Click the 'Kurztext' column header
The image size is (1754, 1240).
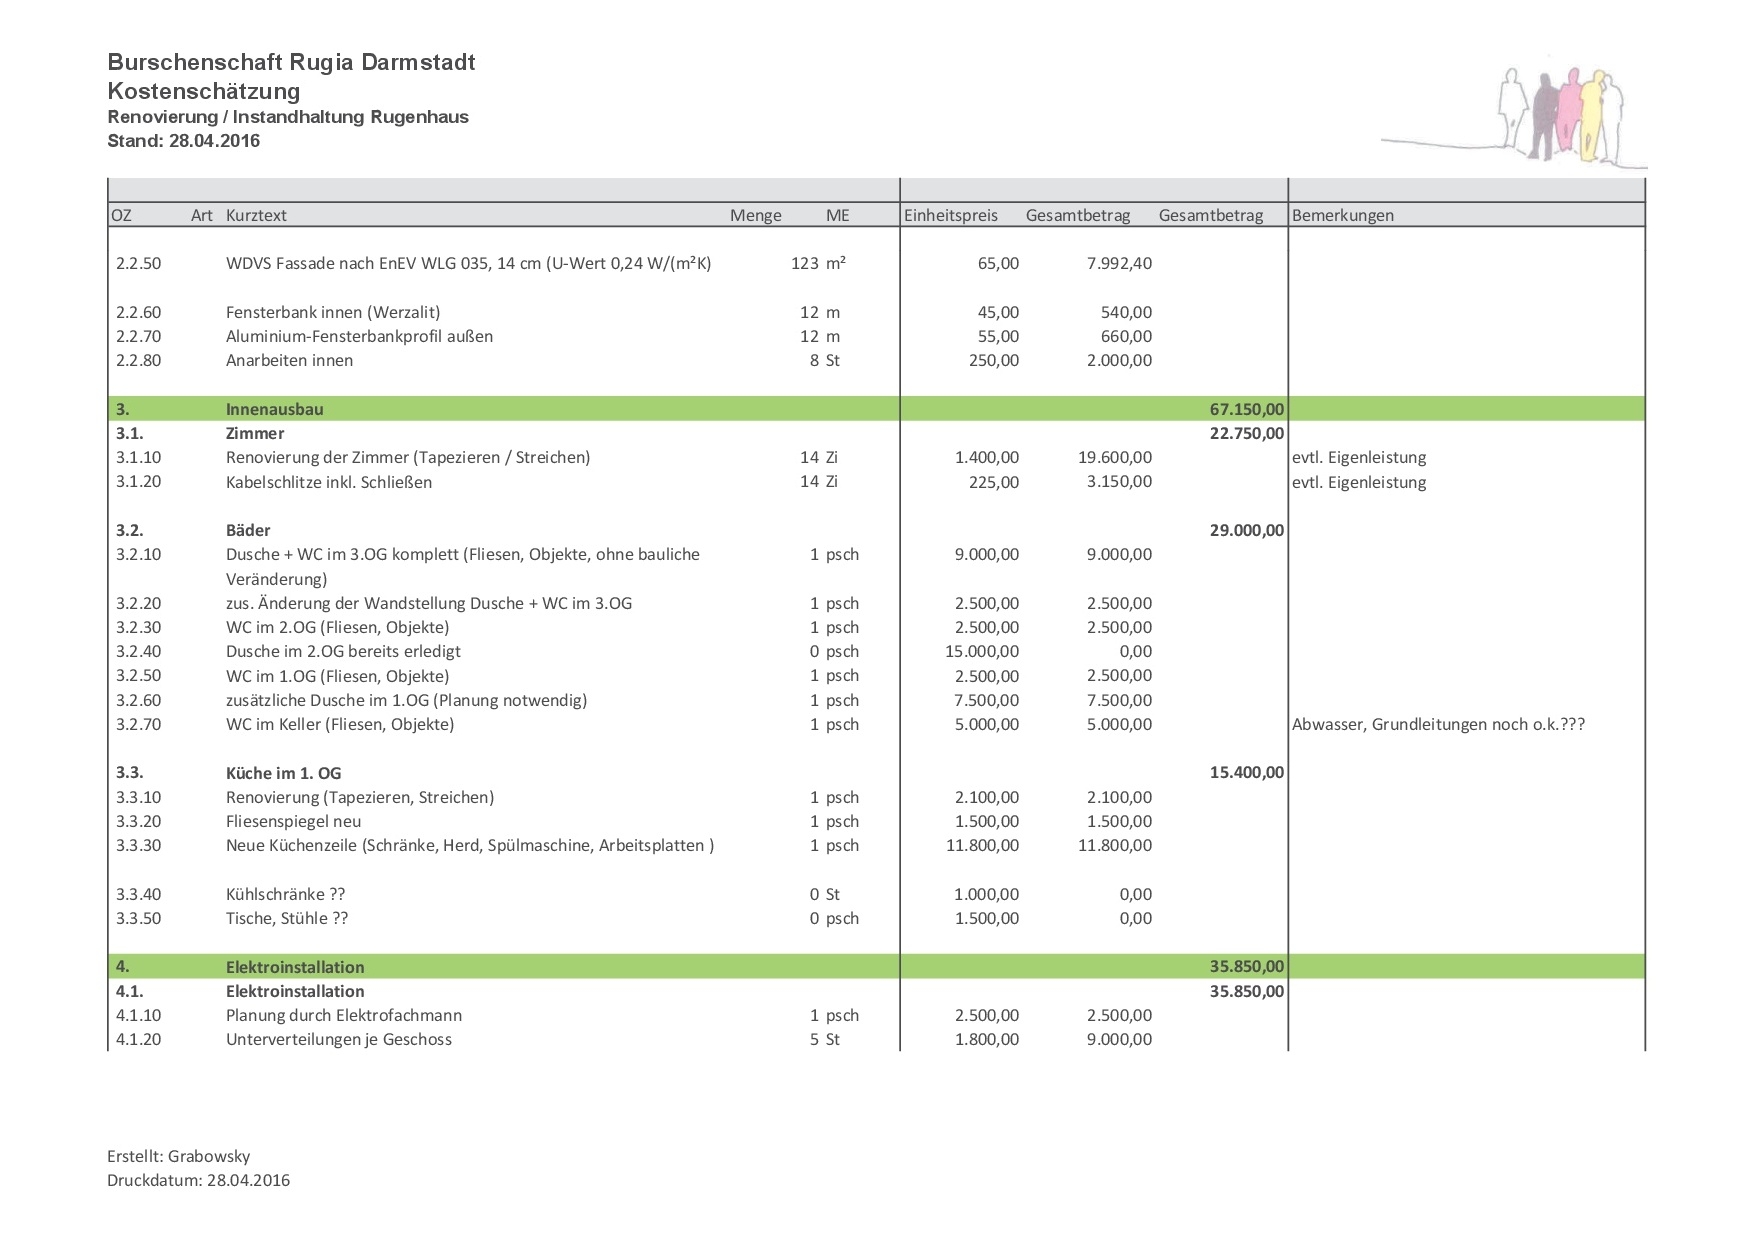[256, 216]
